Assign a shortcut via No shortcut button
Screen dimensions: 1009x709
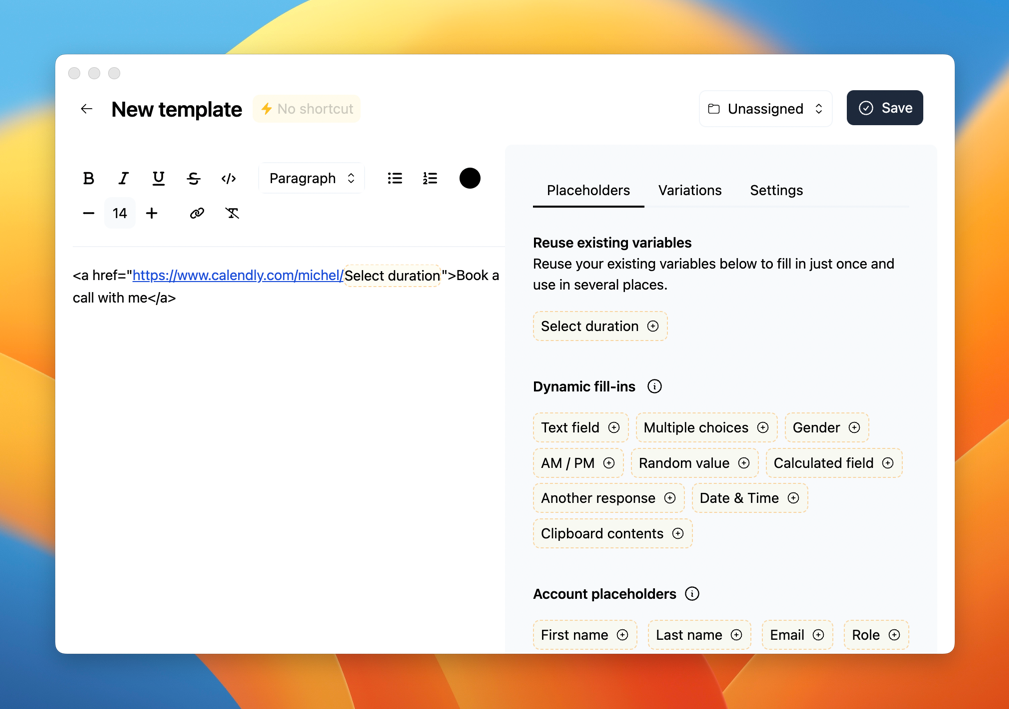tap(306, 108)
